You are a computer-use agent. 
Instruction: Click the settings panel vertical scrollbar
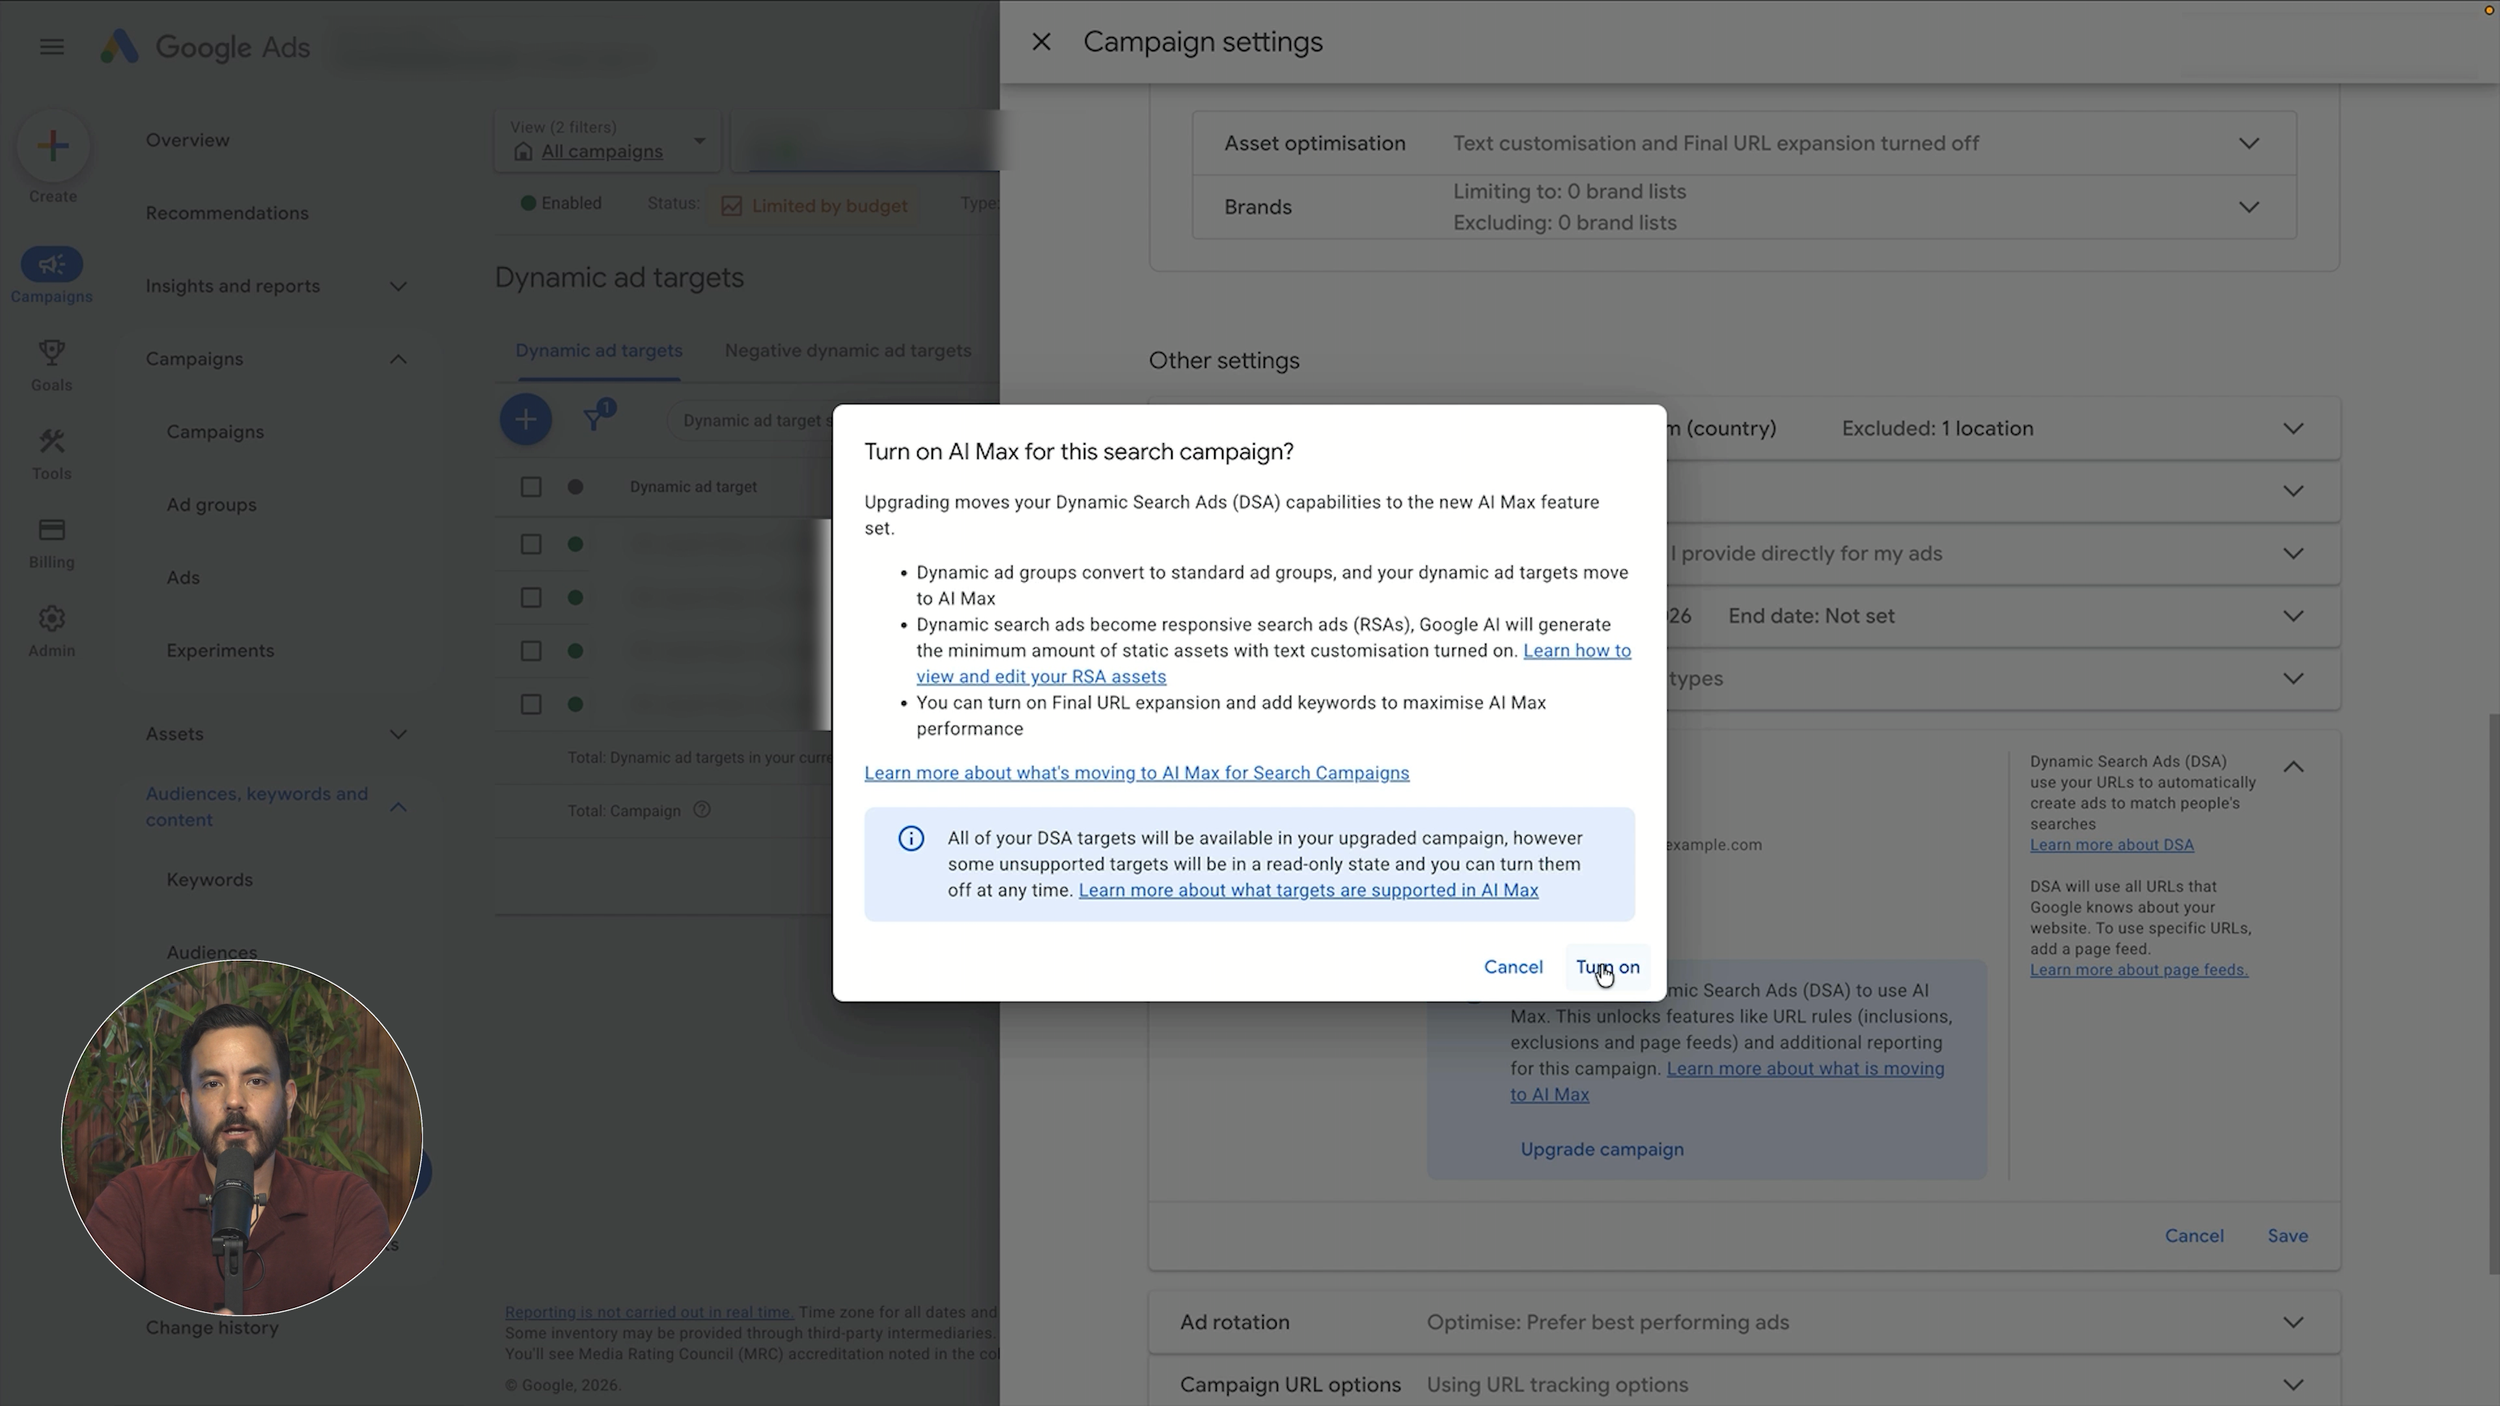[2493, 993]
